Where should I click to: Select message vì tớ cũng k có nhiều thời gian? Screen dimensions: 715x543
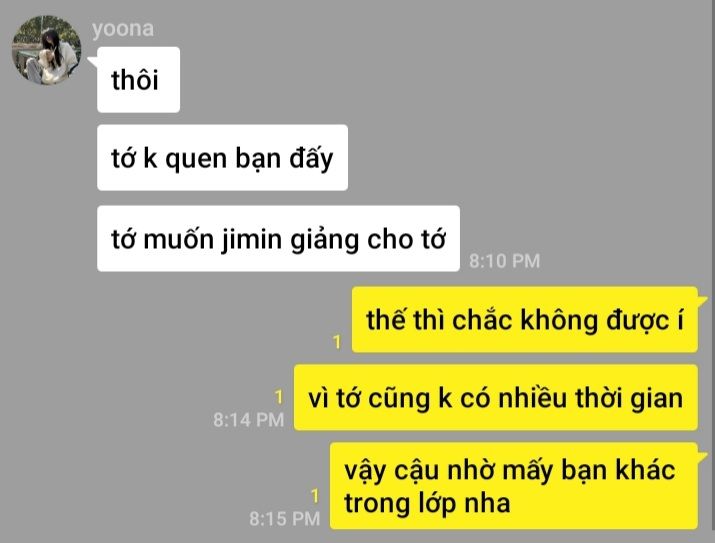coord(496,398)
